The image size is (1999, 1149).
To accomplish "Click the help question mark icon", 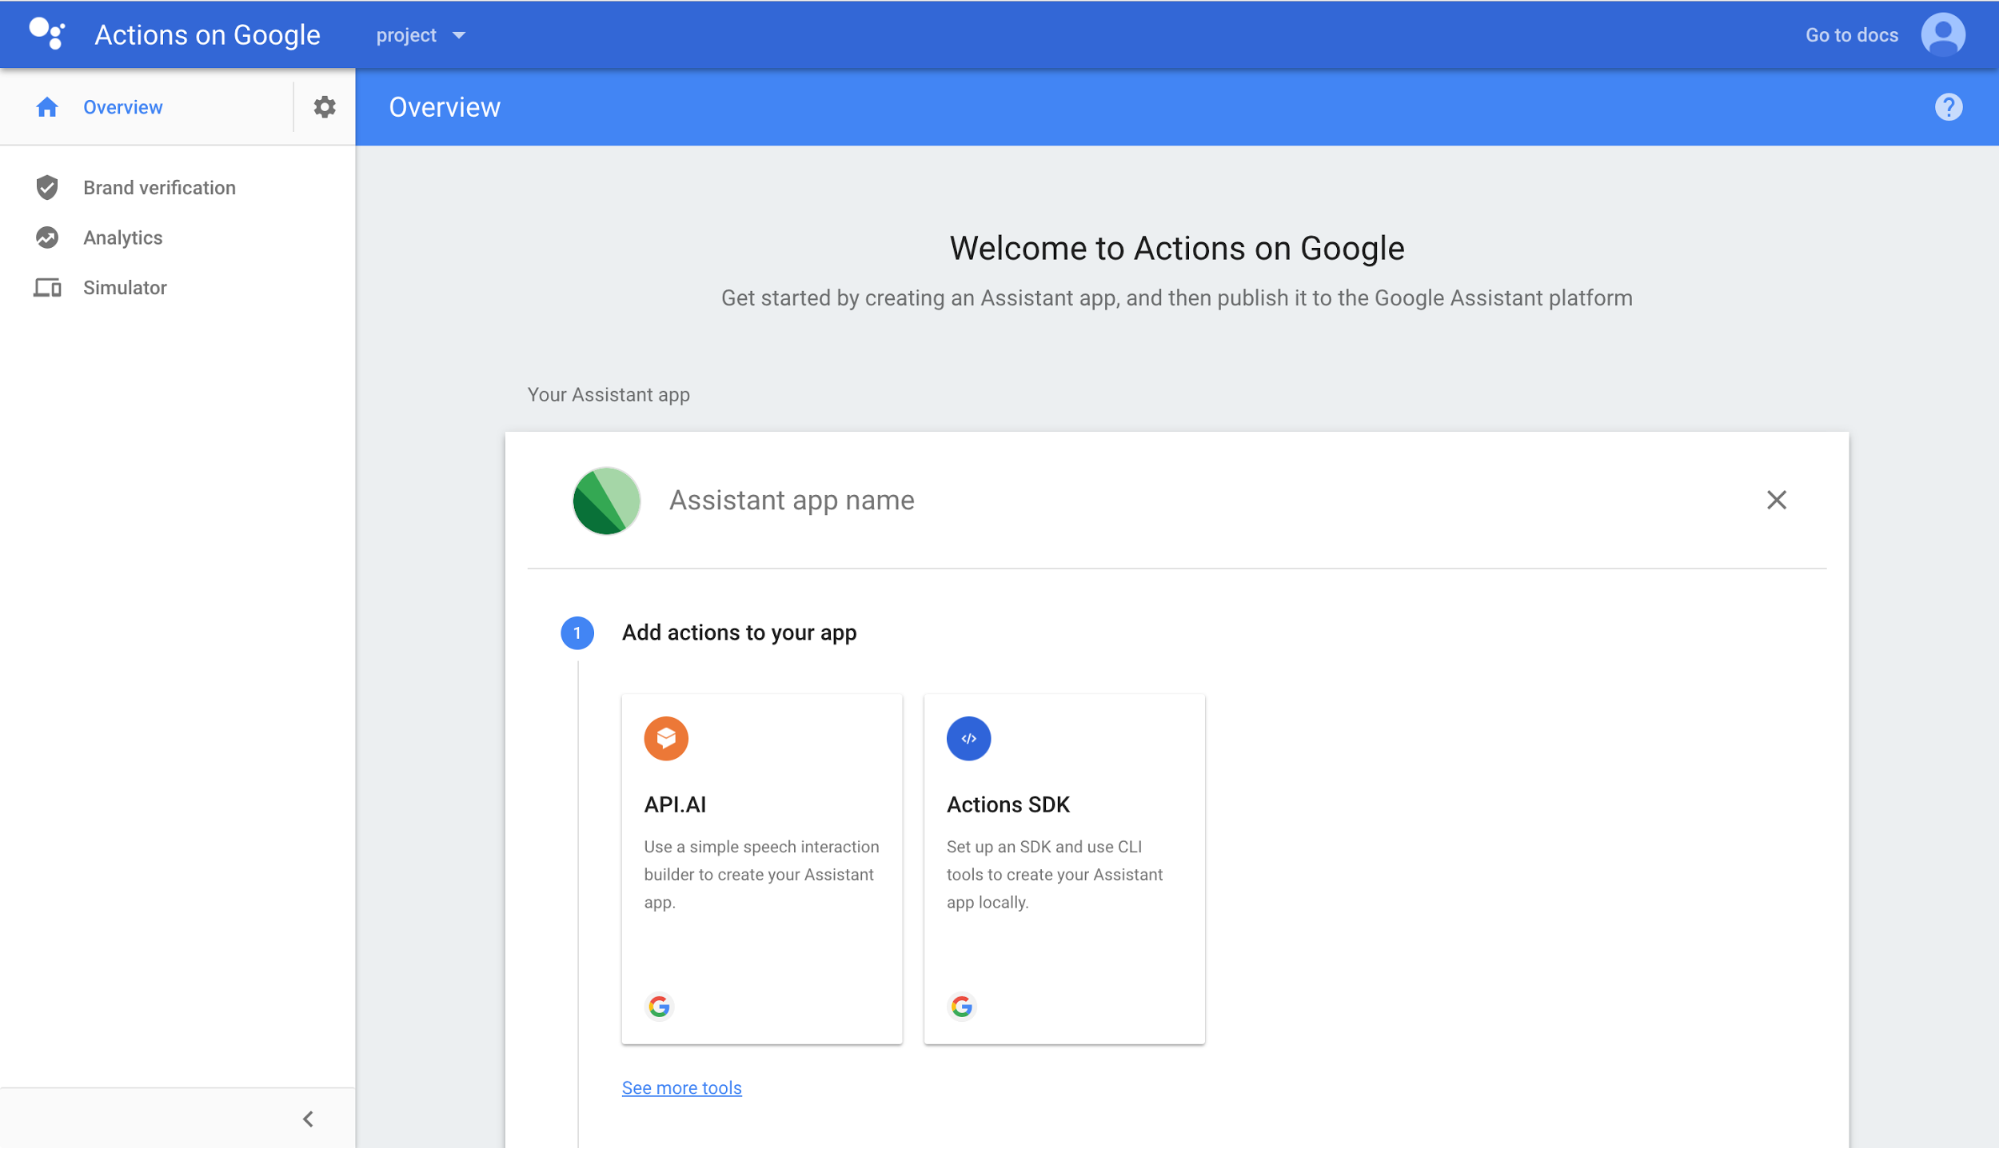I will 1948,107.
